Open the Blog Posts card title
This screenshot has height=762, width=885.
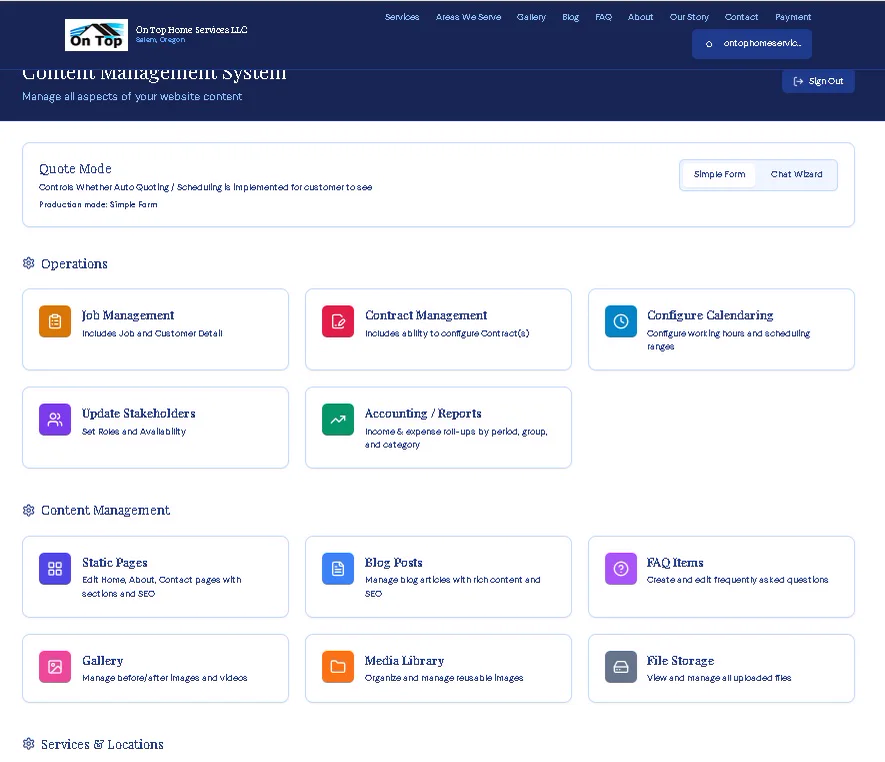(x=393, y=562)
